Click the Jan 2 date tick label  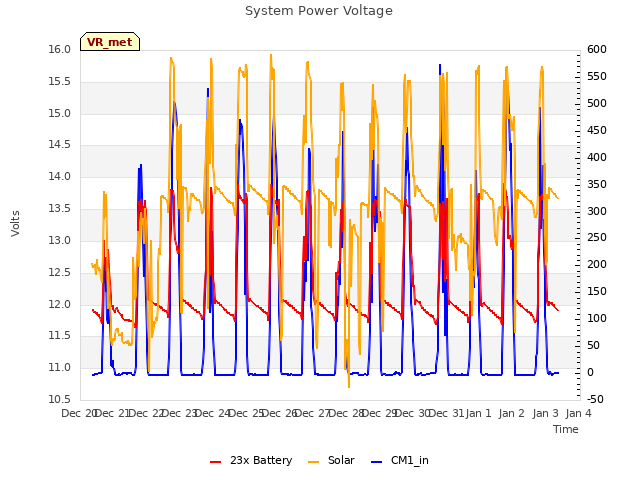512,413
